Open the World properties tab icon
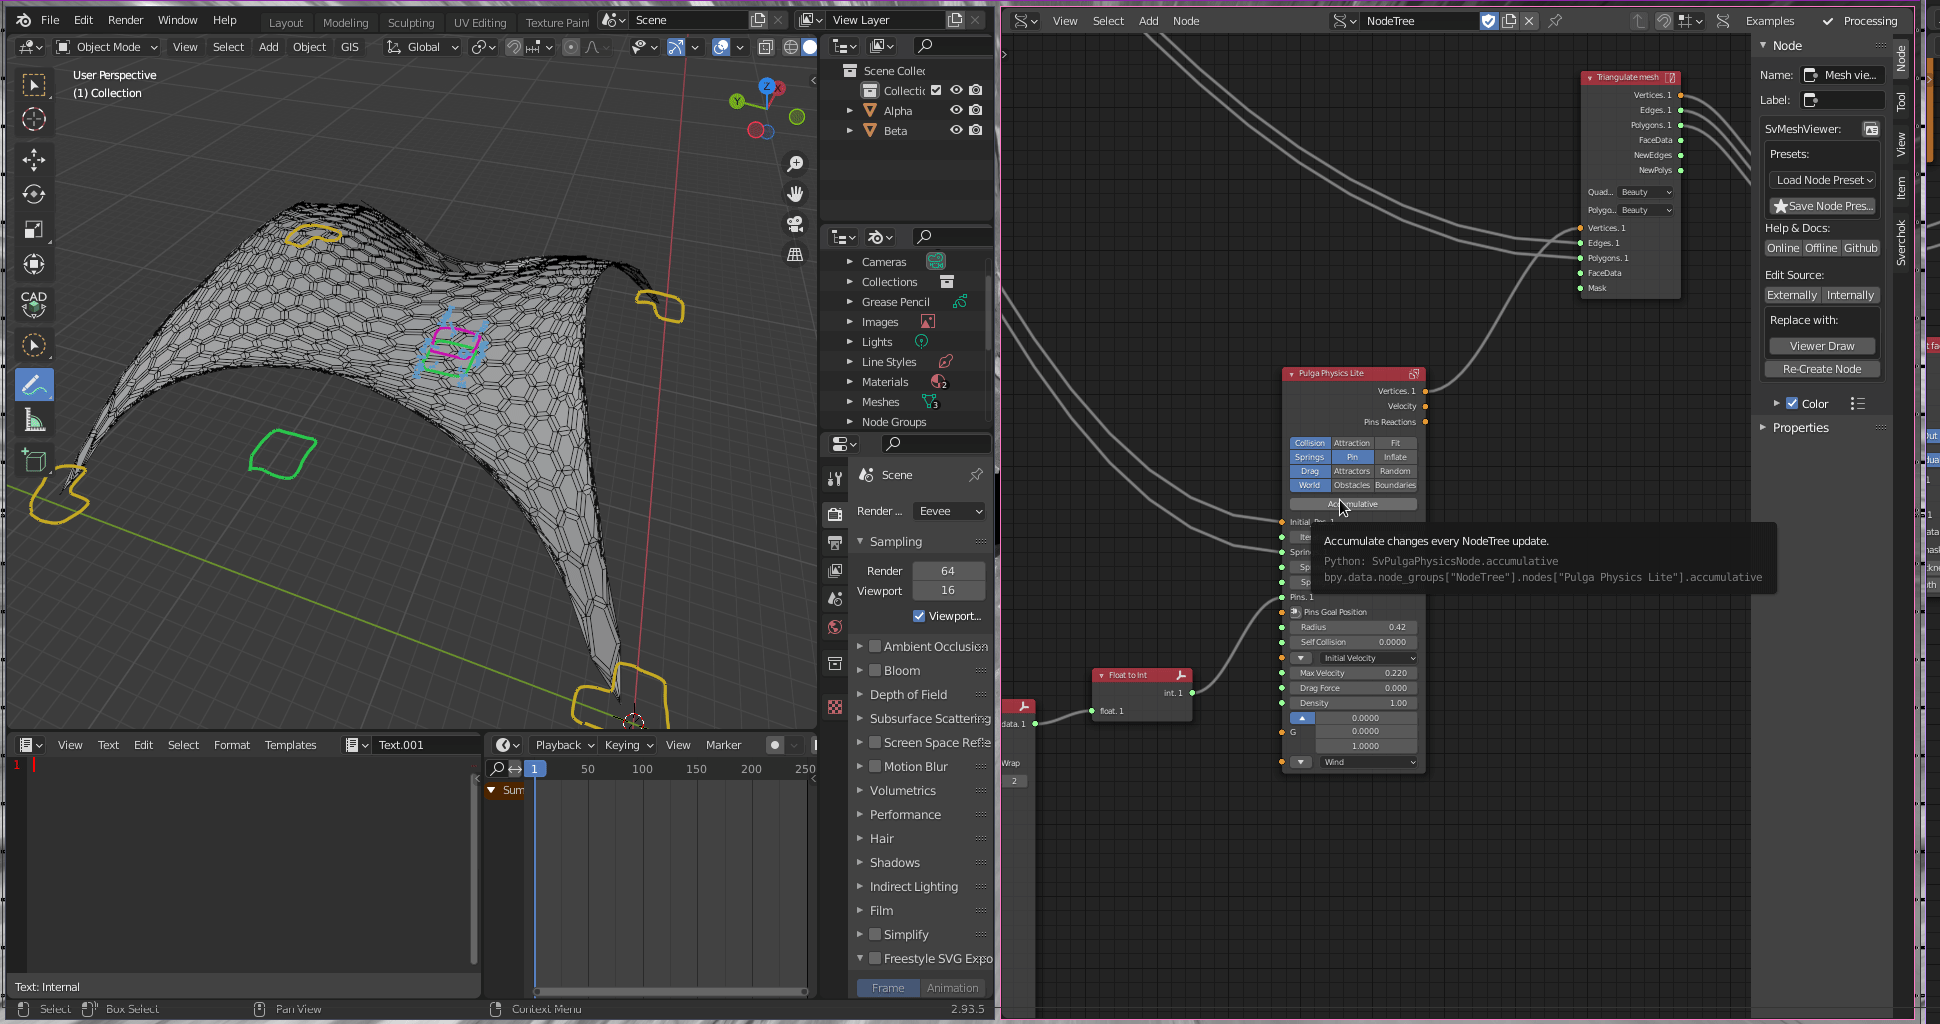Viewport: 1940px width, 1024px height. pos(835,627)
